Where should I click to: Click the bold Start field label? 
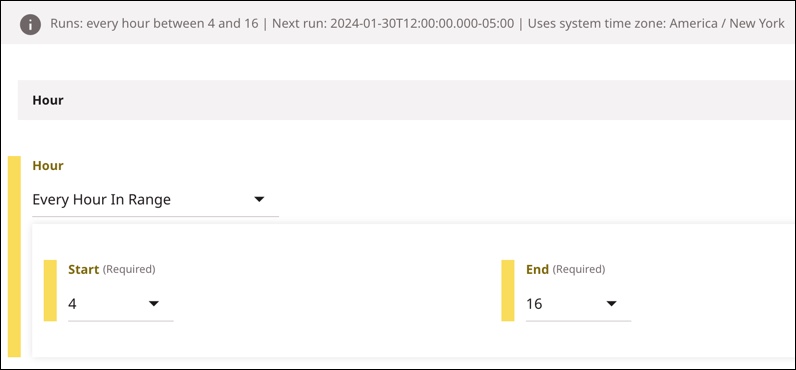pyautogui.click(x=83, y=270)
